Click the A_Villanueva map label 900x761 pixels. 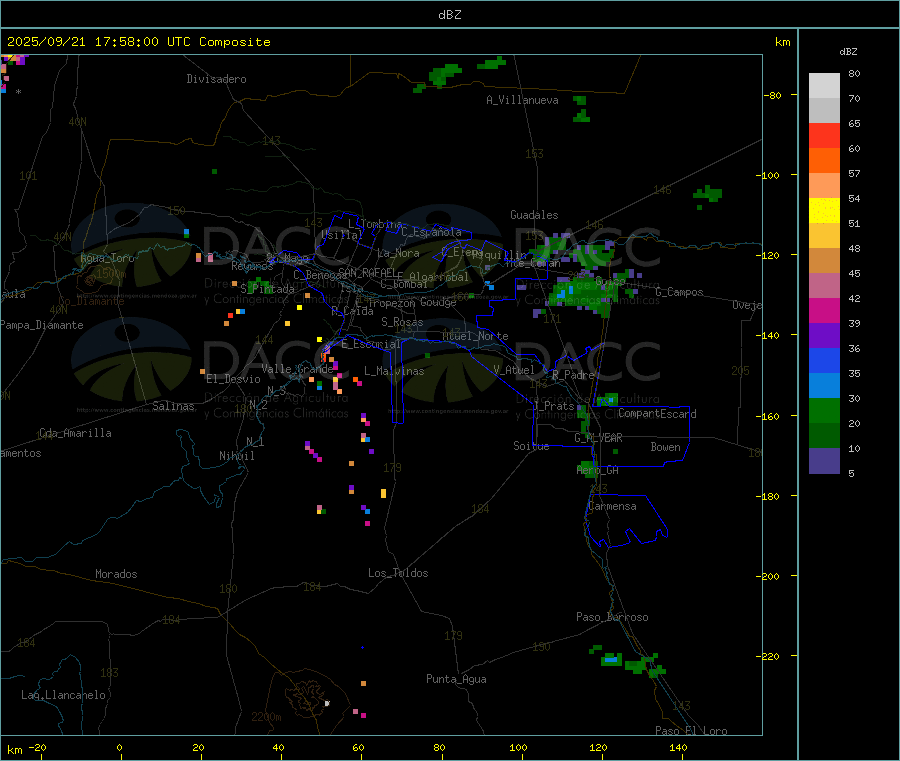(x=522, y=100)
